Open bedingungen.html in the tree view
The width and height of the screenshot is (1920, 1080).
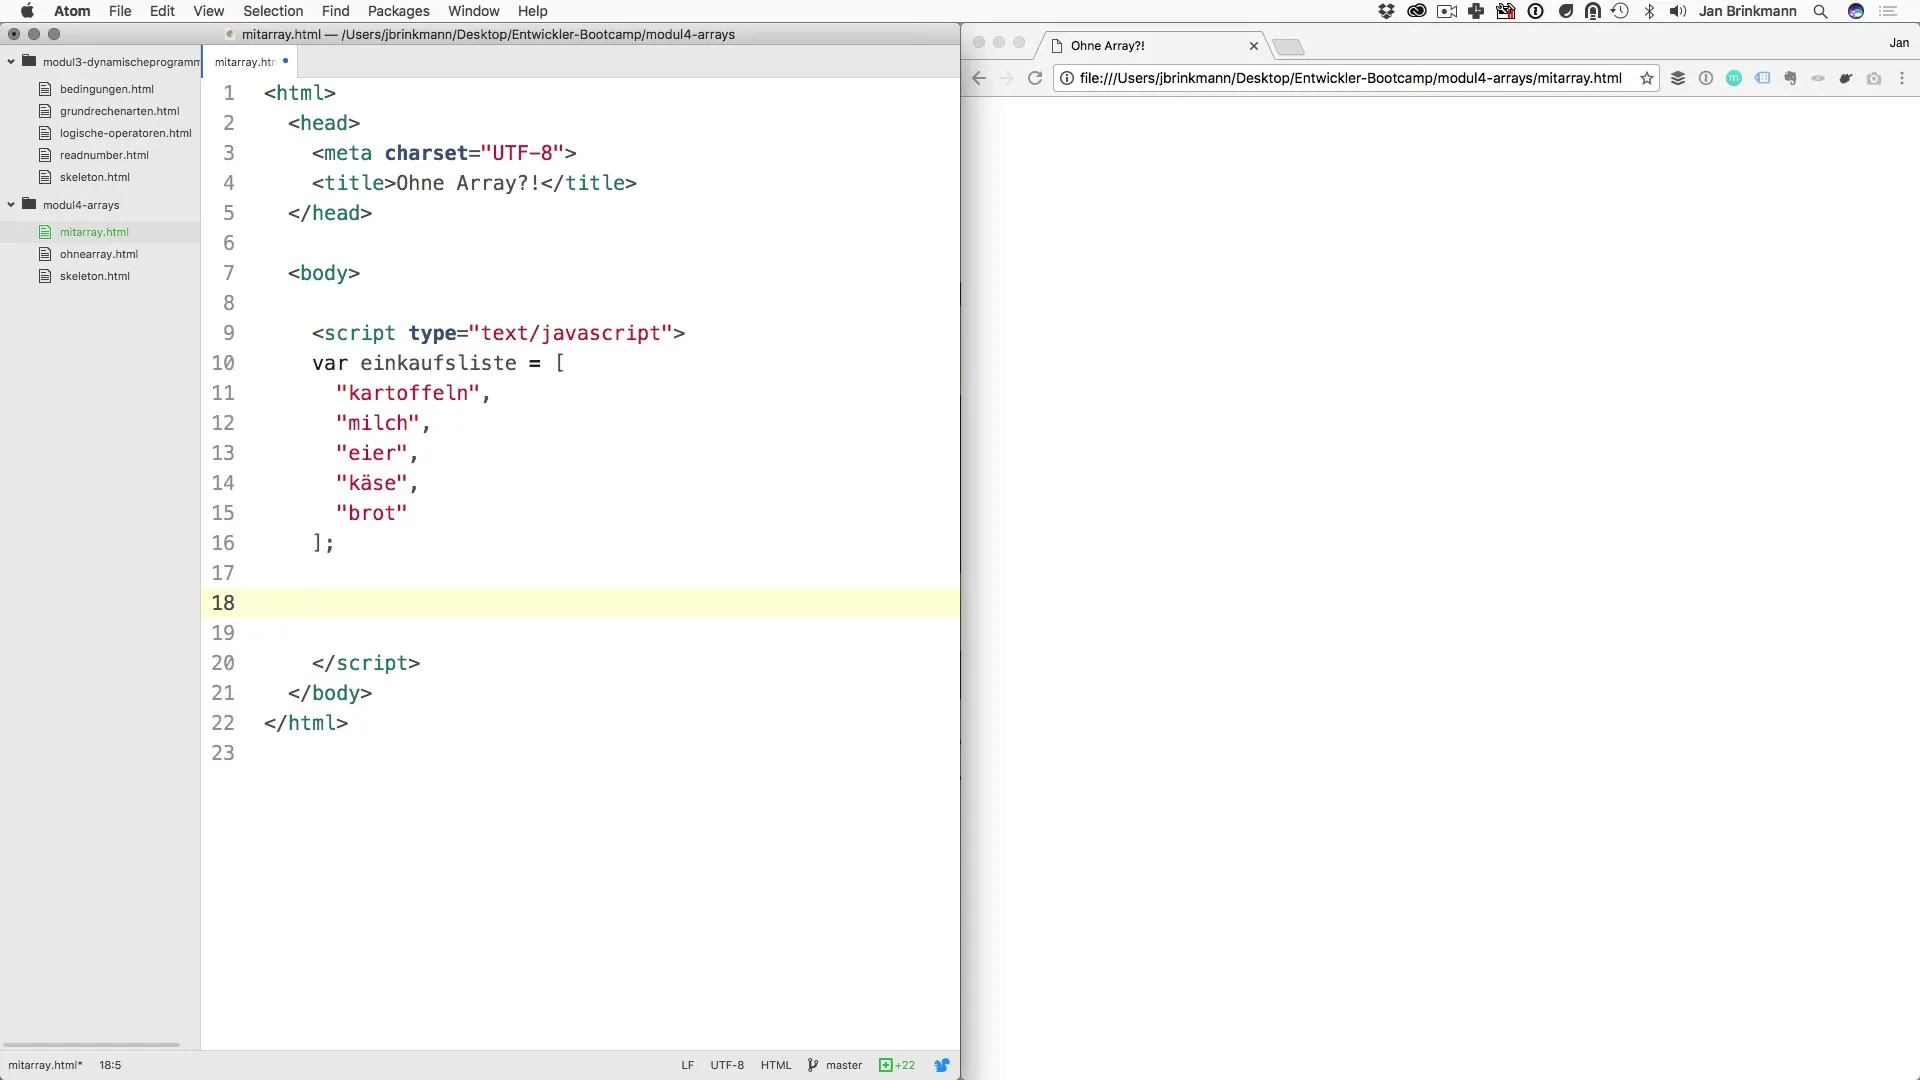coord(106,89)
